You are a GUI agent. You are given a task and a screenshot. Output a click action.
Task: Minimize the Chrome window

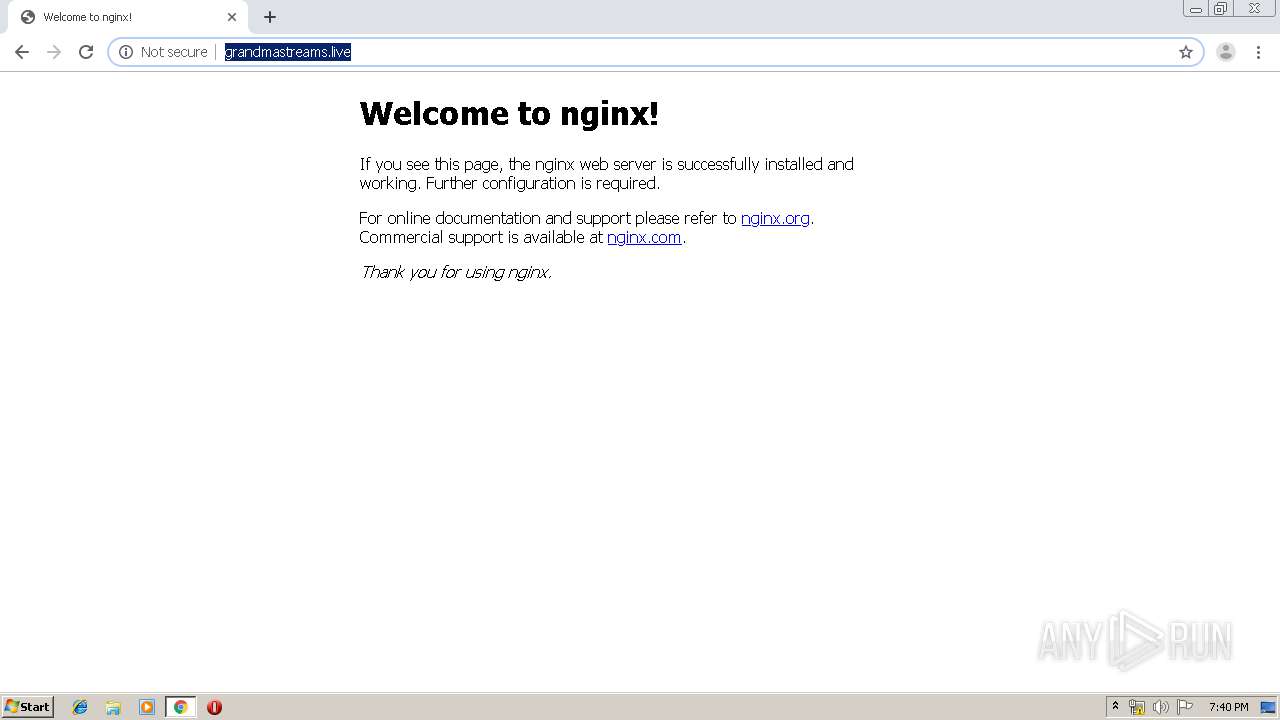1195,9
